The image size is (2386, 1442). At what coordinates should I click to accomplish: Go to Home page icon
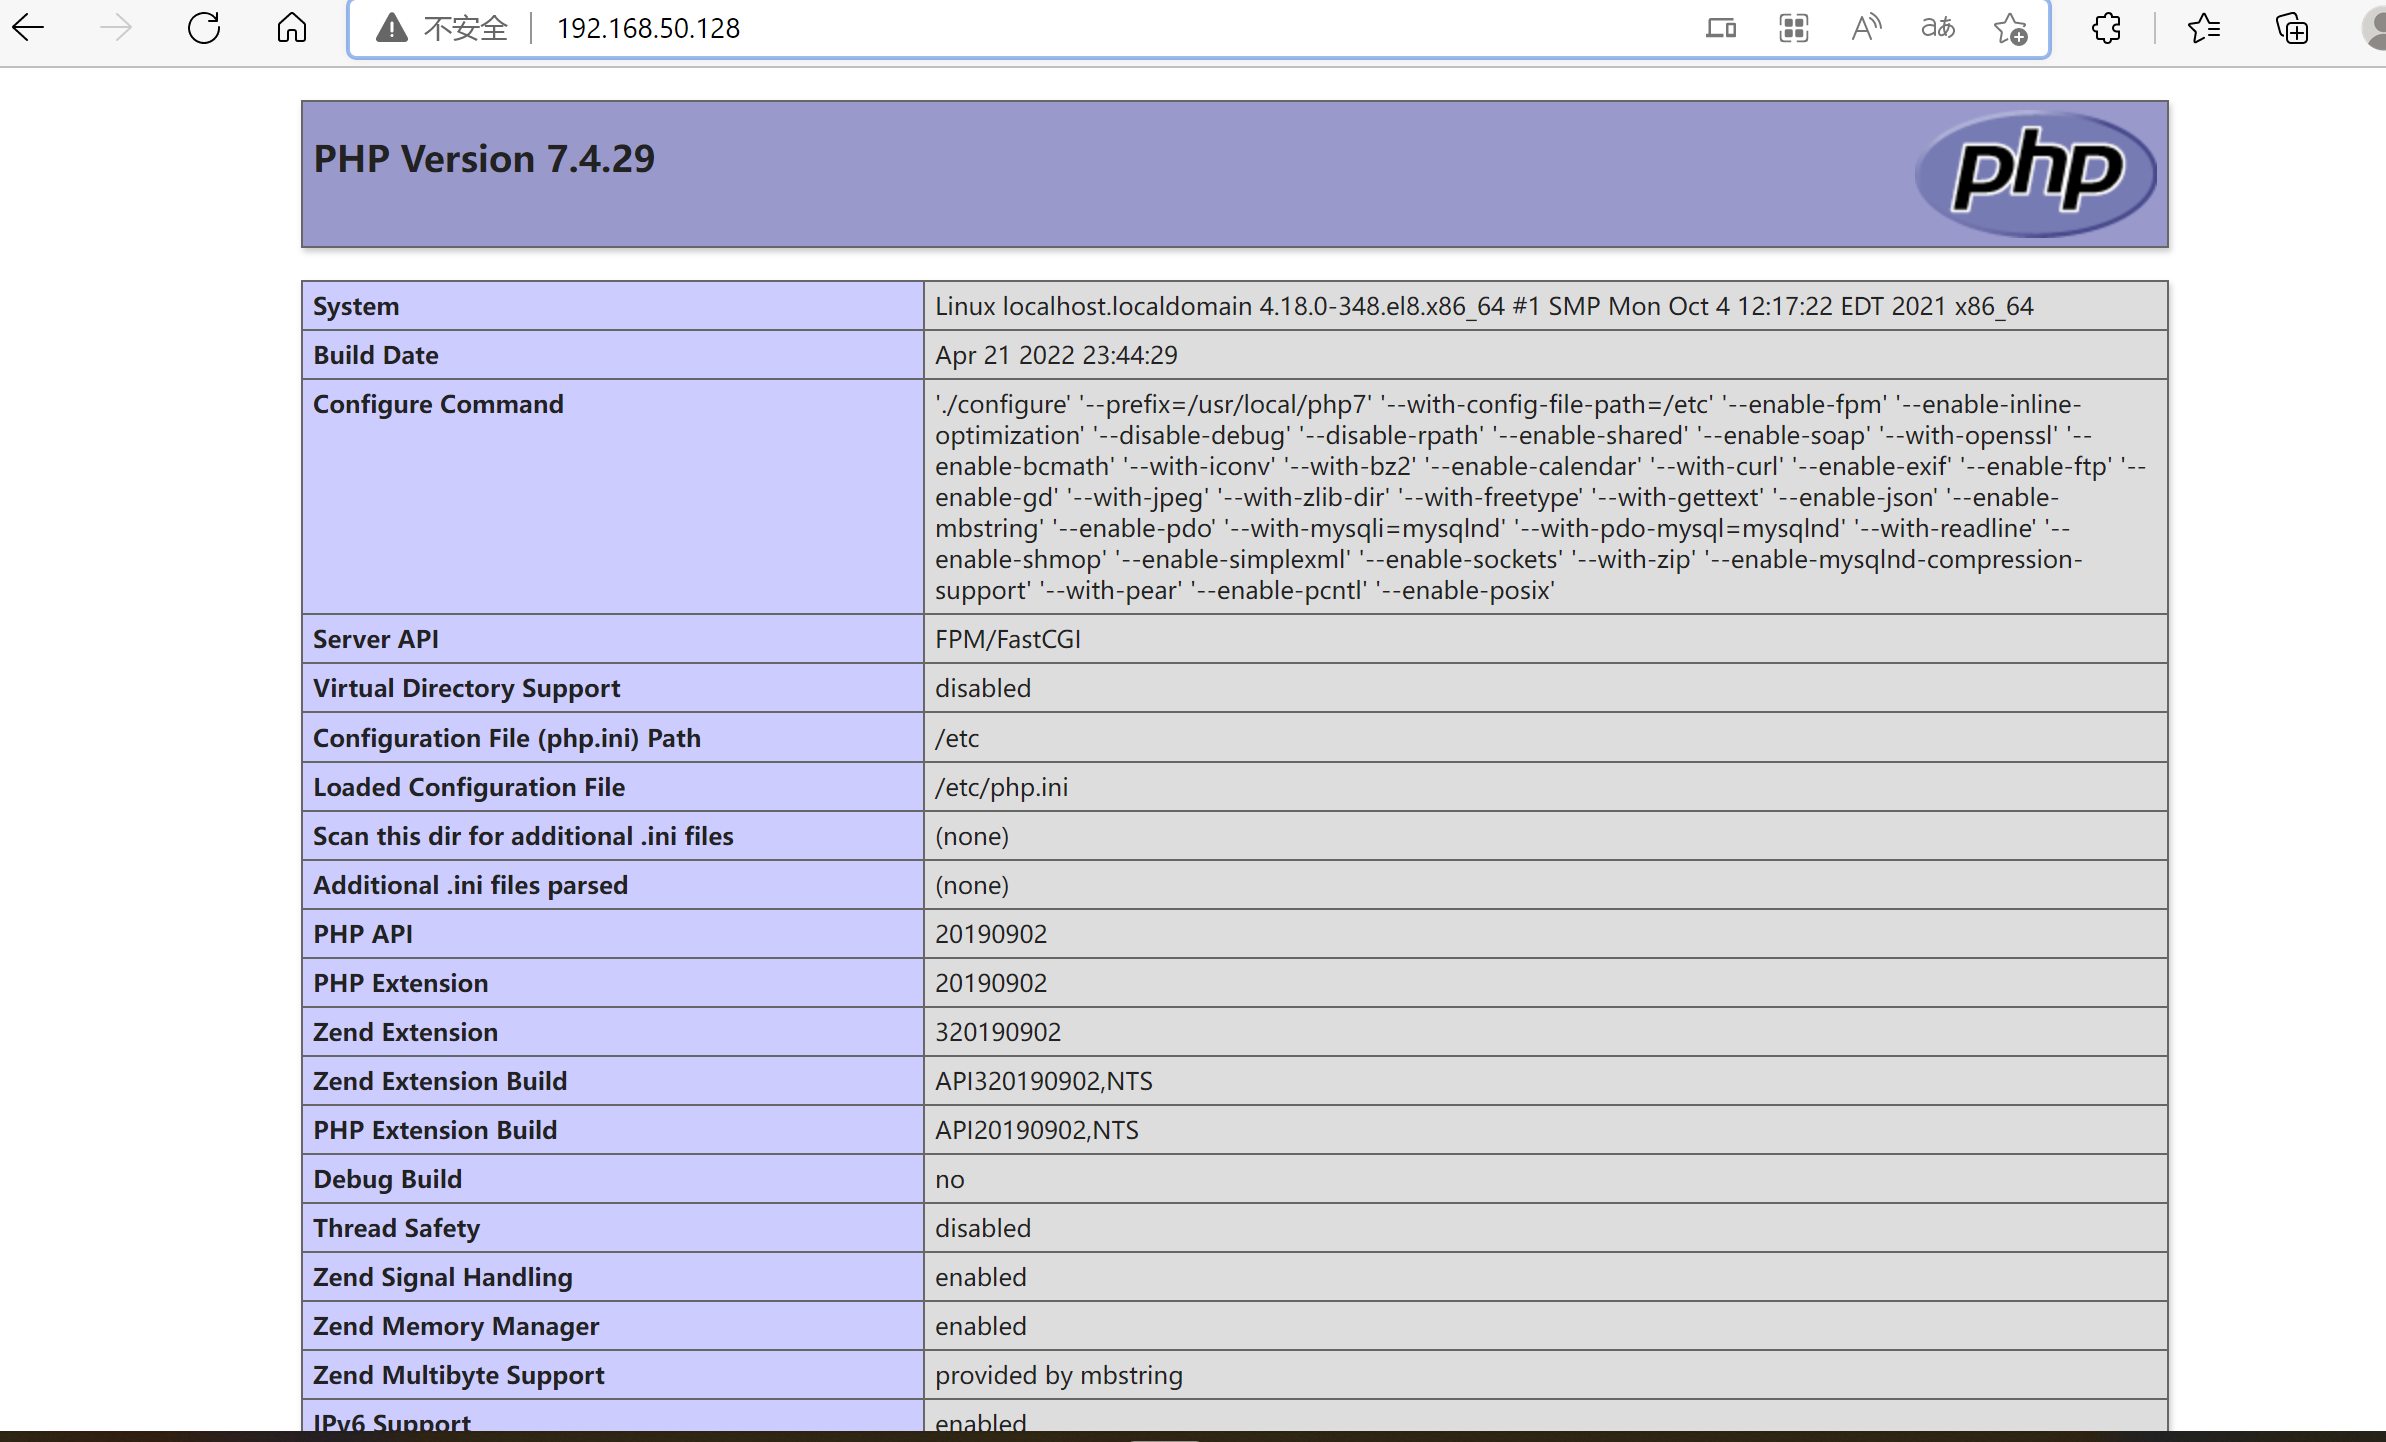[291, 28]
